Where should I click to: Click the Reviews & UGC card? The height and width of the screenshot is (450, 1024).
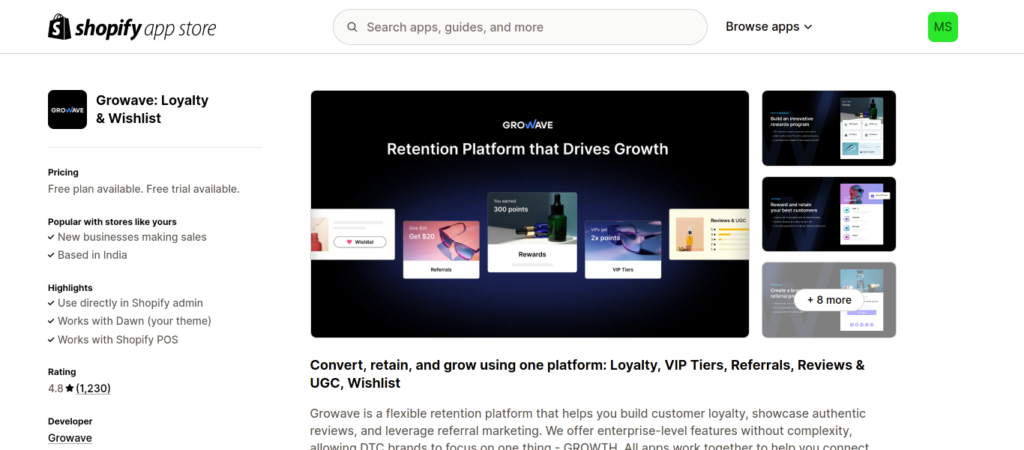pyautogui.click(x=709, y=234)
